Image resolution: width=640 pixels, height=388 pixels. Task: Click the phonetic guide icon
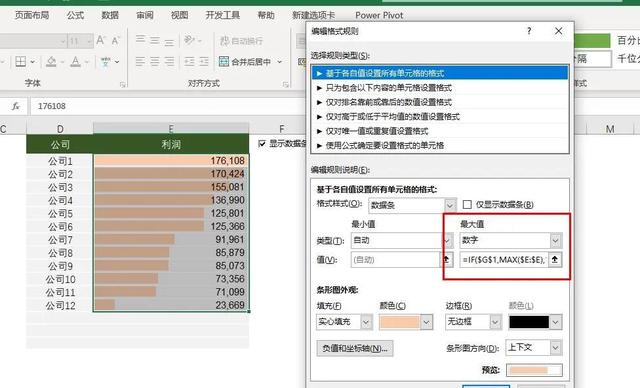(x=106, y=62)
